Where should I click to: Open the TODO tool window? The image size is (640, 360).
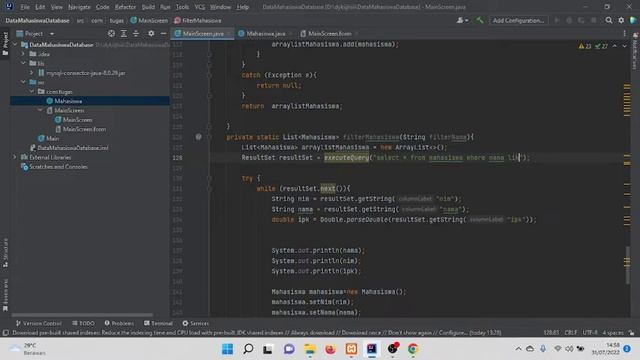[84, 323]
